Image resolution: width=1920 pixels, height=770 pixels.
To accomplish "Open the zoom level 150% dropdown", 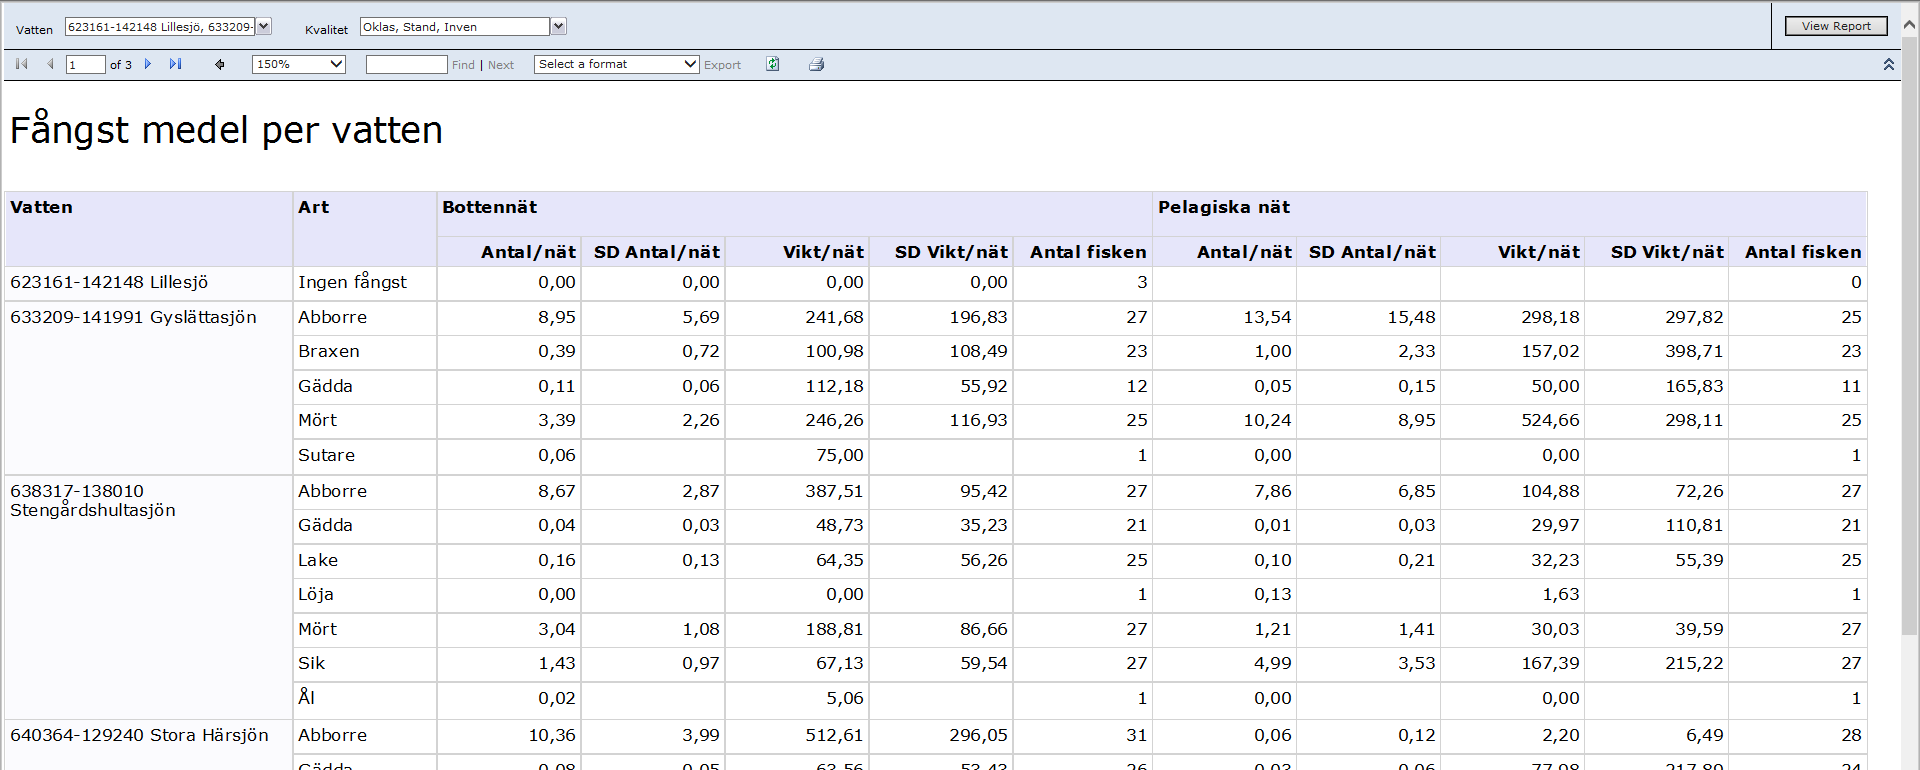I will pos(299,64).
